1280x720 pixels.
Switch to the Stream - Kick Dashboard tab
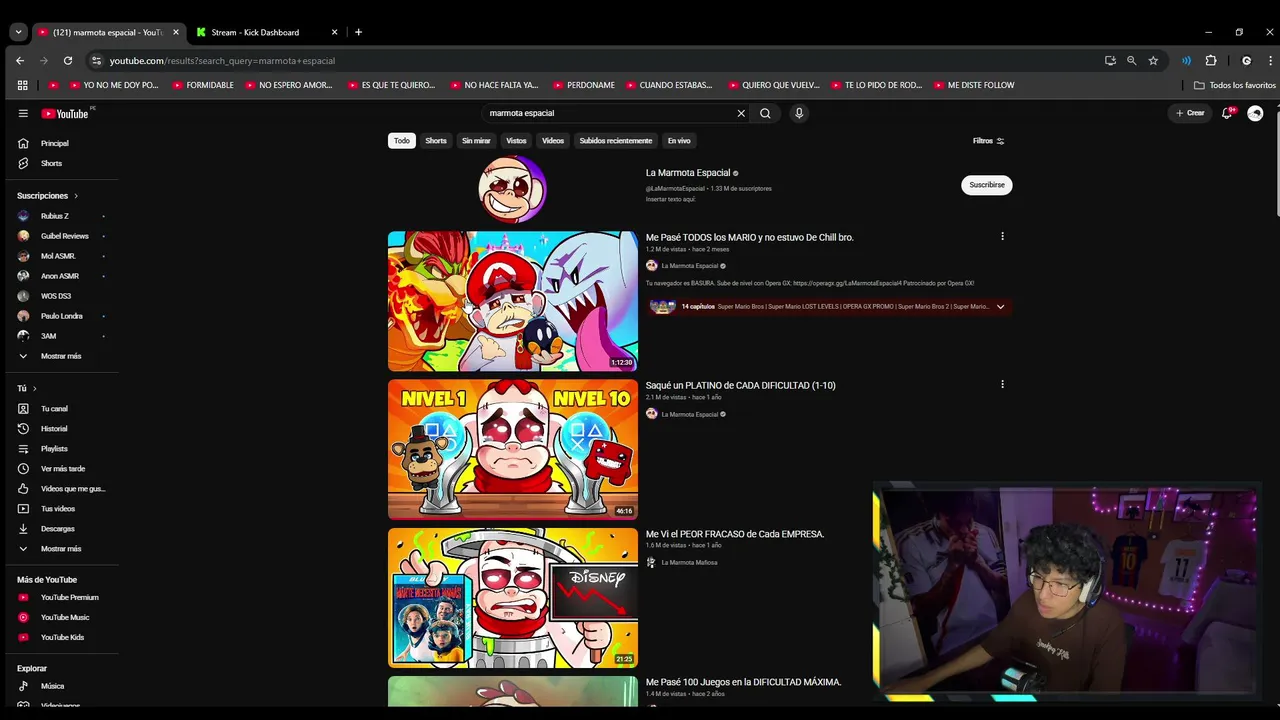(x=265, y=32)
